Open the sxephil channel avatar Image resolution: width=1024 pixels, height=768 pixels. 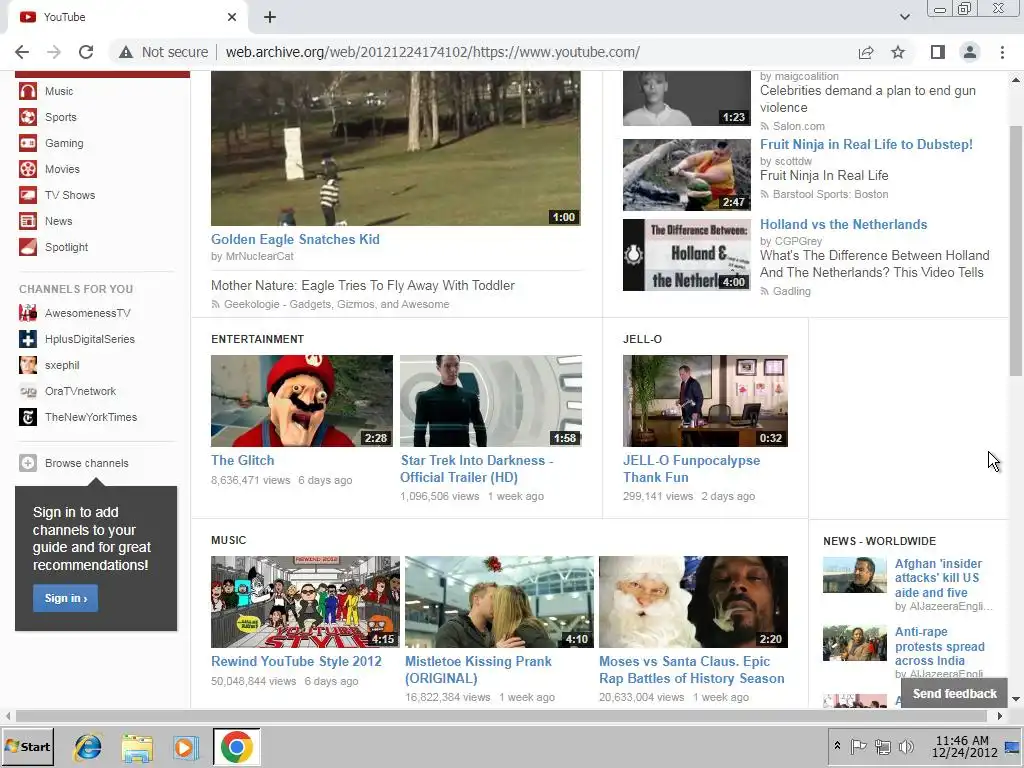tap(27, 365)
